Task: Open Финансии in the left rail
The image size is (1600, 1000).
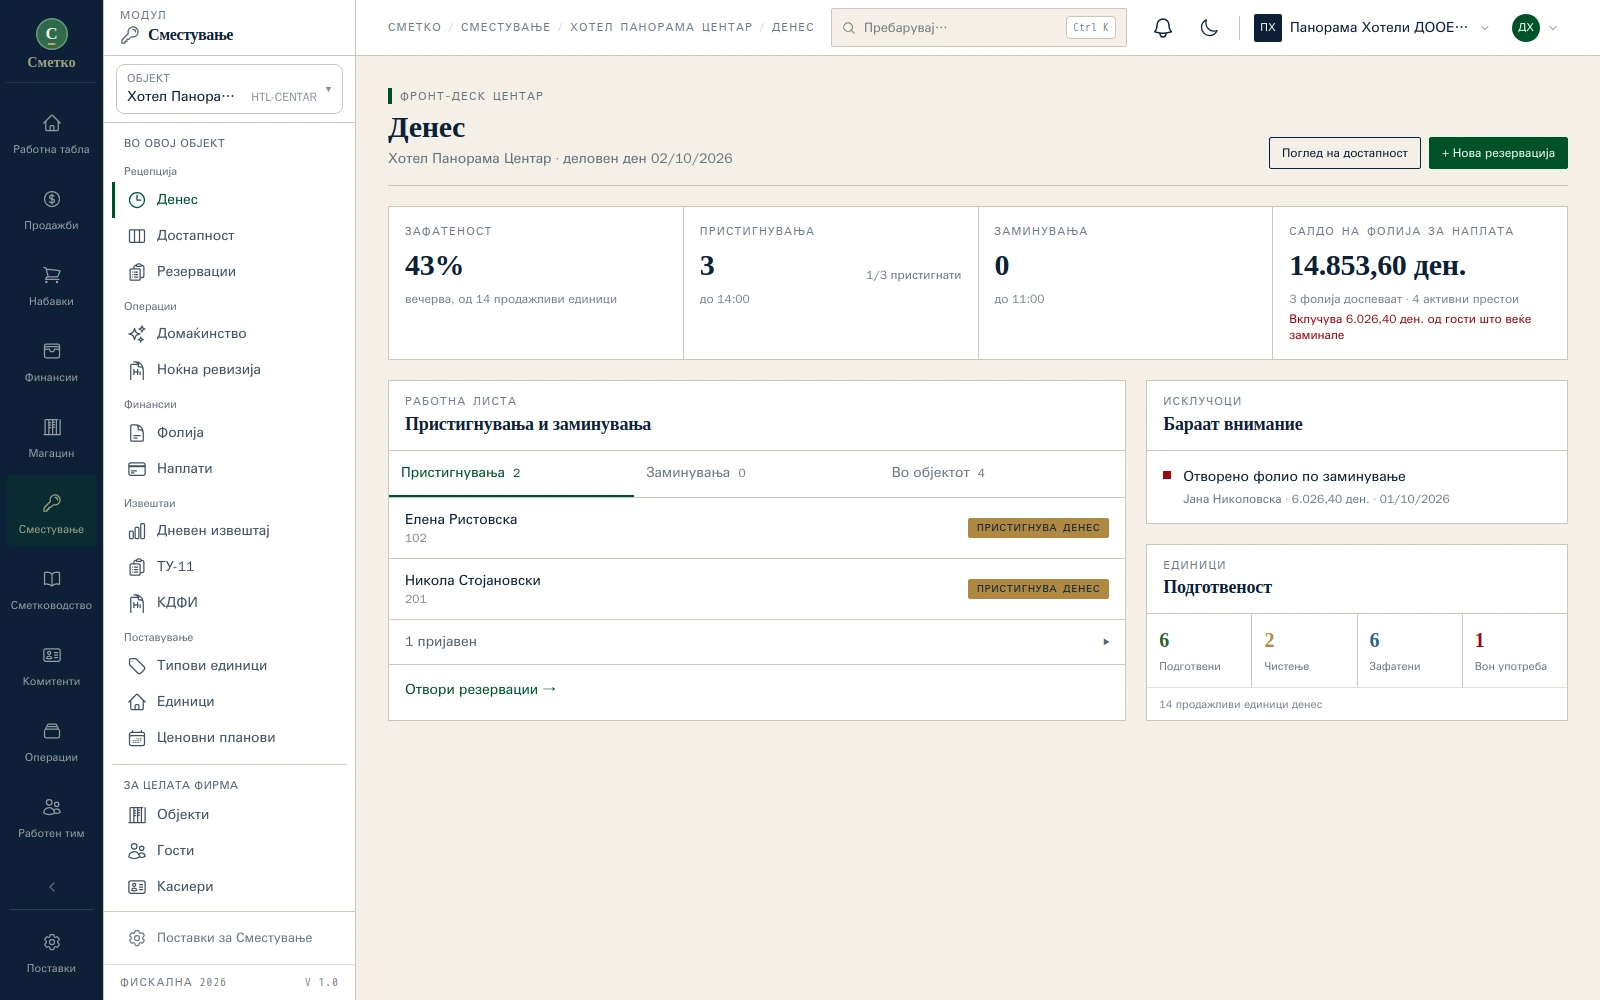Action: (x=51, y=363)
